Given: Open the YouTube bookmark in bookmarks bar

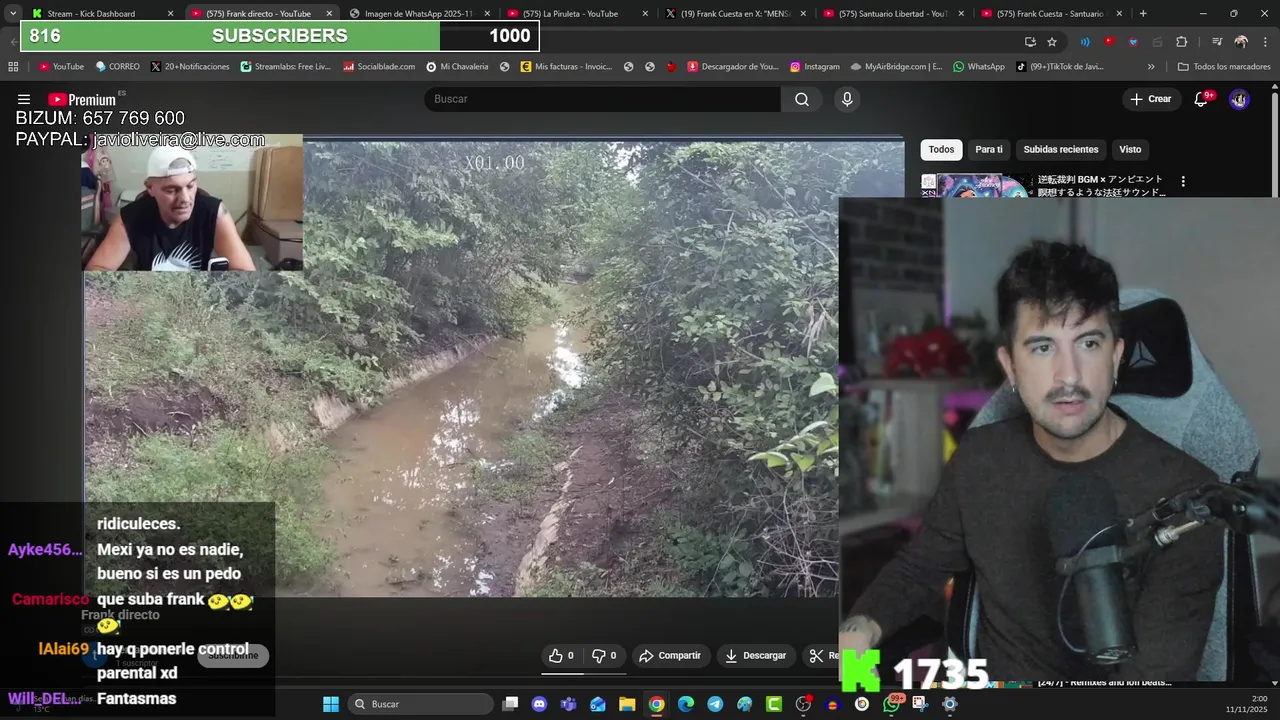Looking at the screenshot, I should point(61,67).
